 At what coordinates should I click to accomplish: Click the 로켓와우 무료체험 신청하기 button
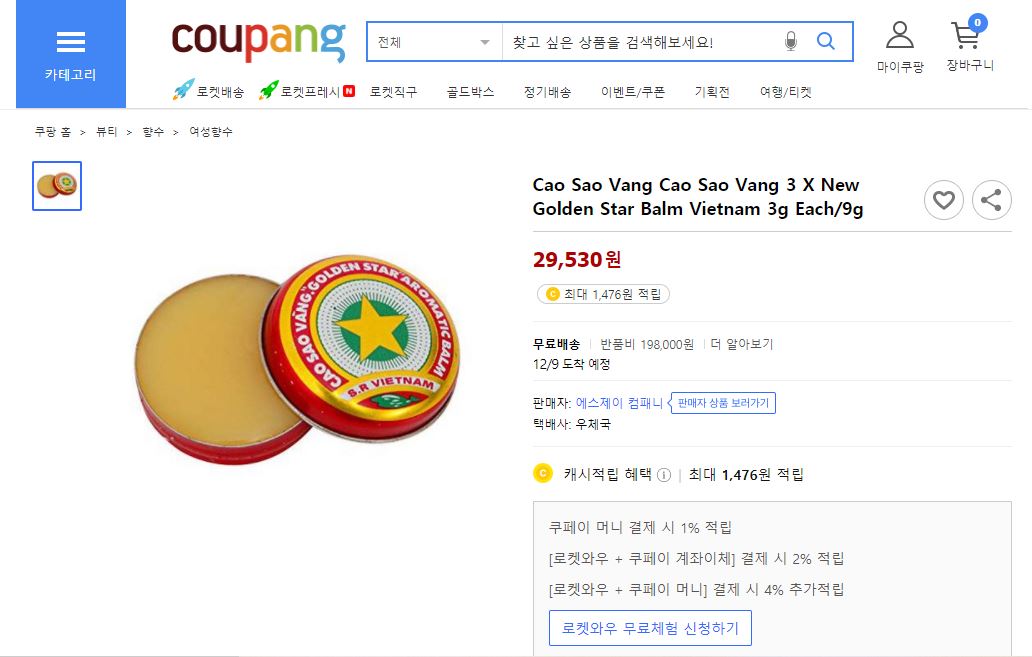tap(650, 628)
